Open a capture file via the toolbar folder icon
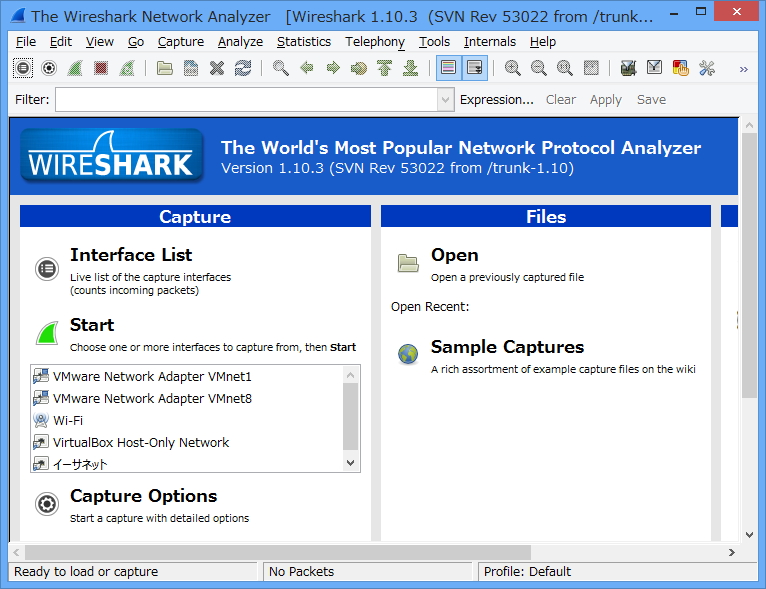 [x=165, y=68]
